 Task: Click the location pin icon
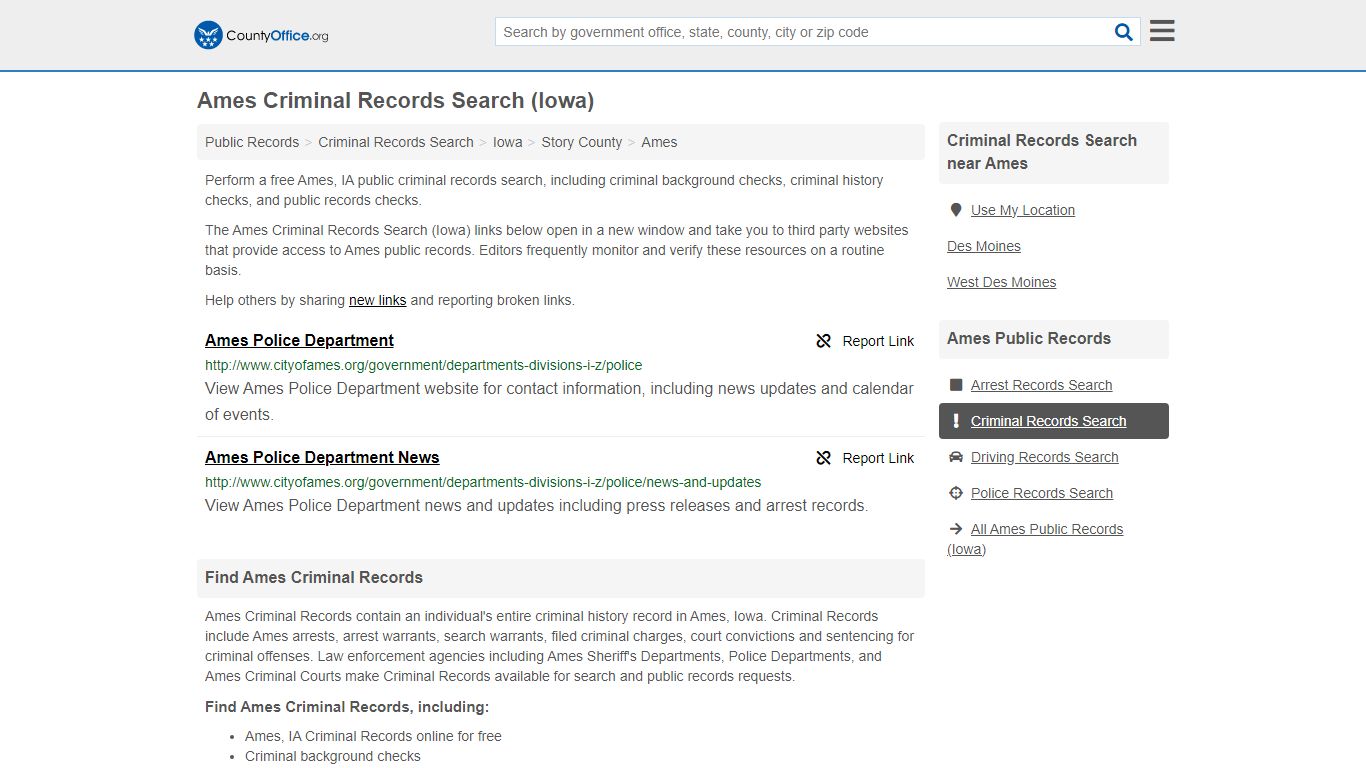956,210
